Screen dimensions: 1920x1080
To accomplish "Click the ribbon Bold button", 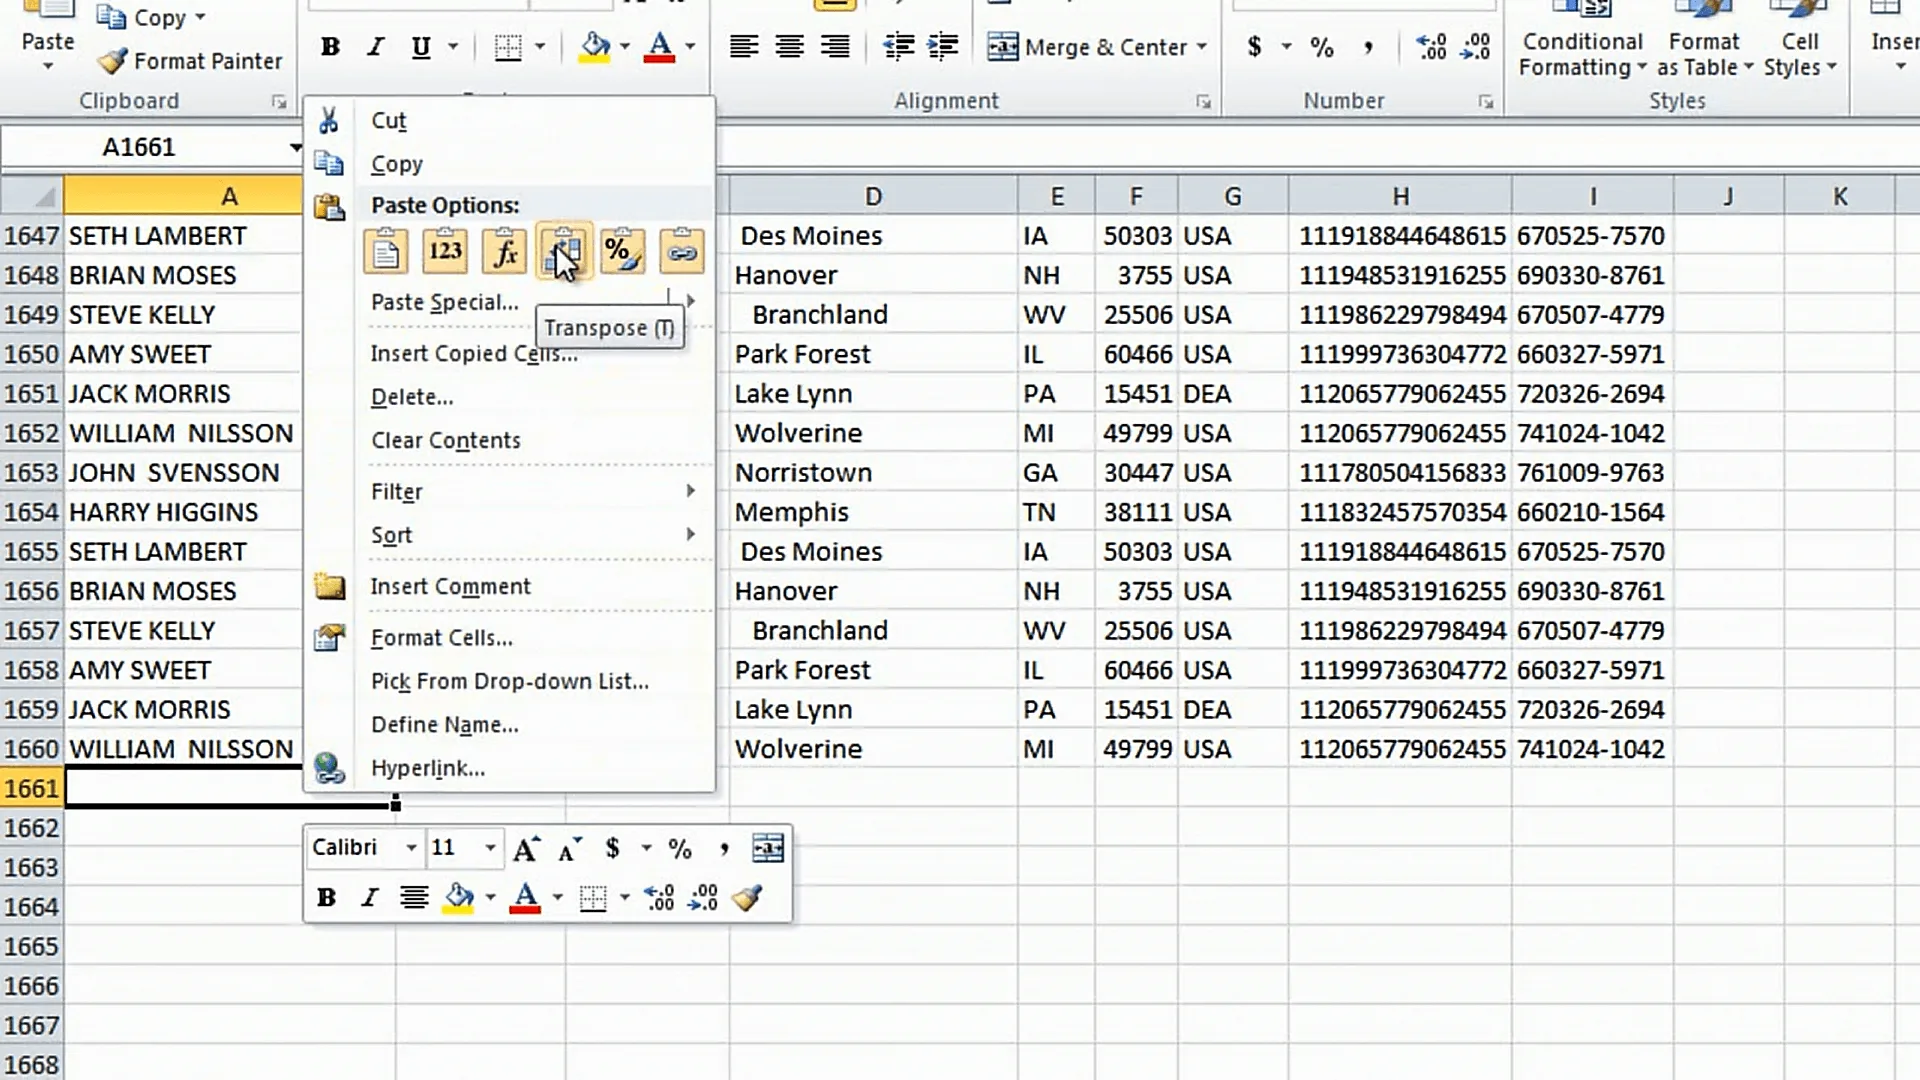I will click(x=330, y=47).
